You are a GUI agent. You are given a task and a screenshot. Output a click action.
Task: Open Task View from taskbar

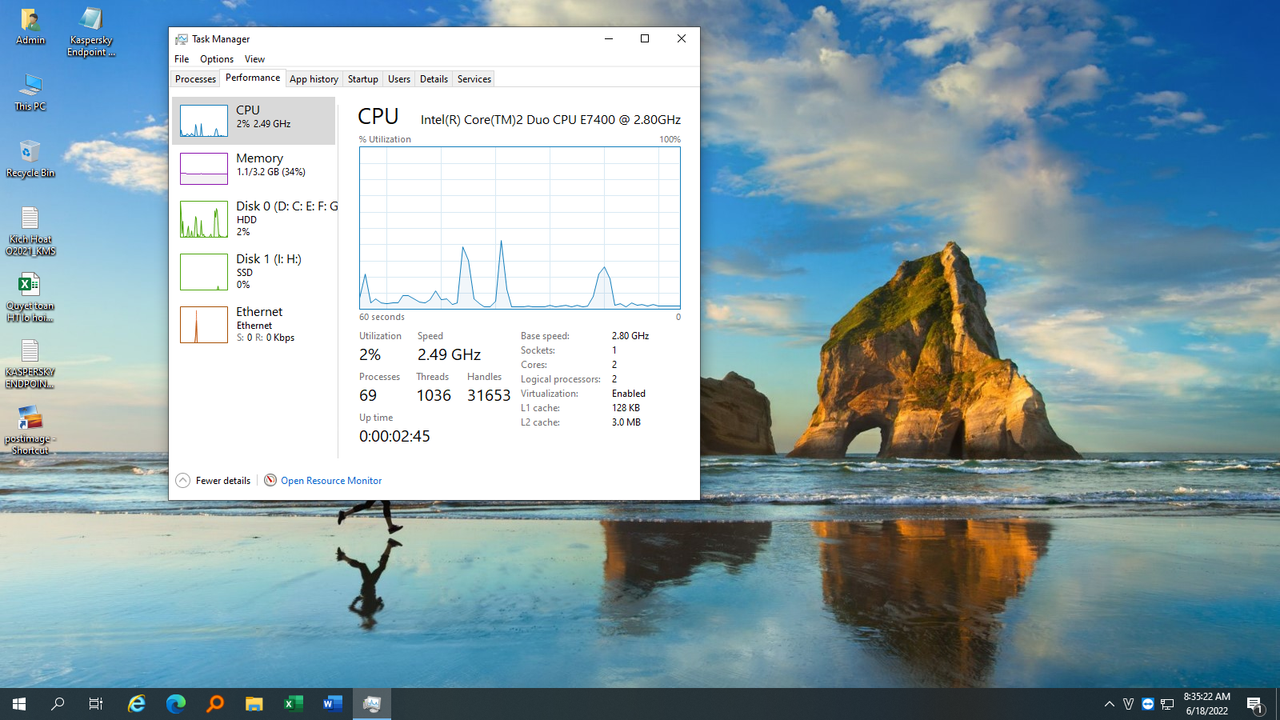click(x=96, y=704)
